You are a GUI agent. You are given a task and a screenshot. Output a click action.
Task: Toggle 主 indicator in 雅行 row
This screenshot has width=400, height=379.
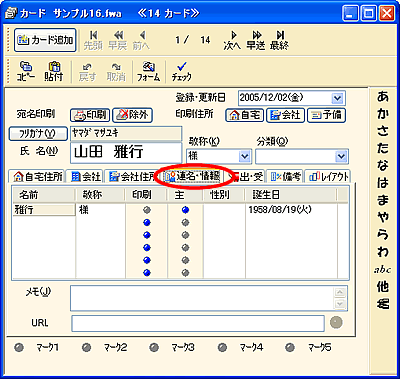pyautogui.click(x=185, y=210)
